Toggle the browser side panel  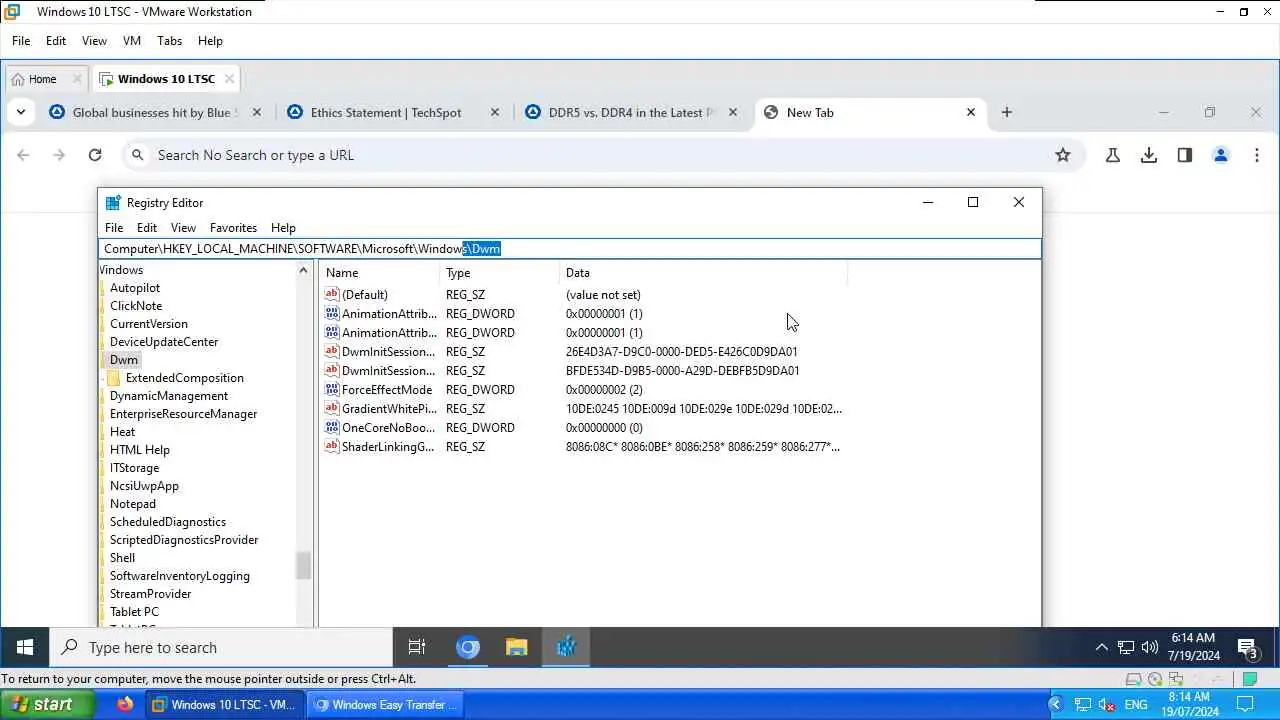(x=1185, y=155)
